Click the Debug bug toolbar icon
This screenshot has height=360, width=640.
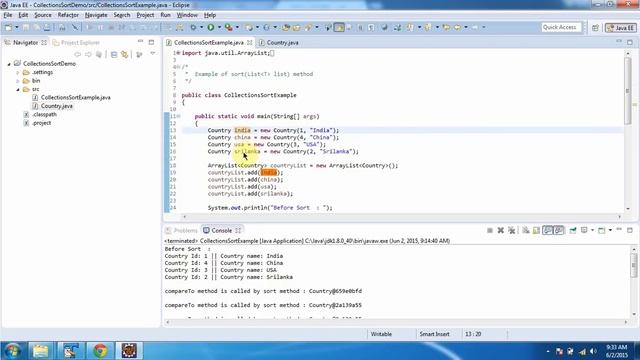click(193, 27)
